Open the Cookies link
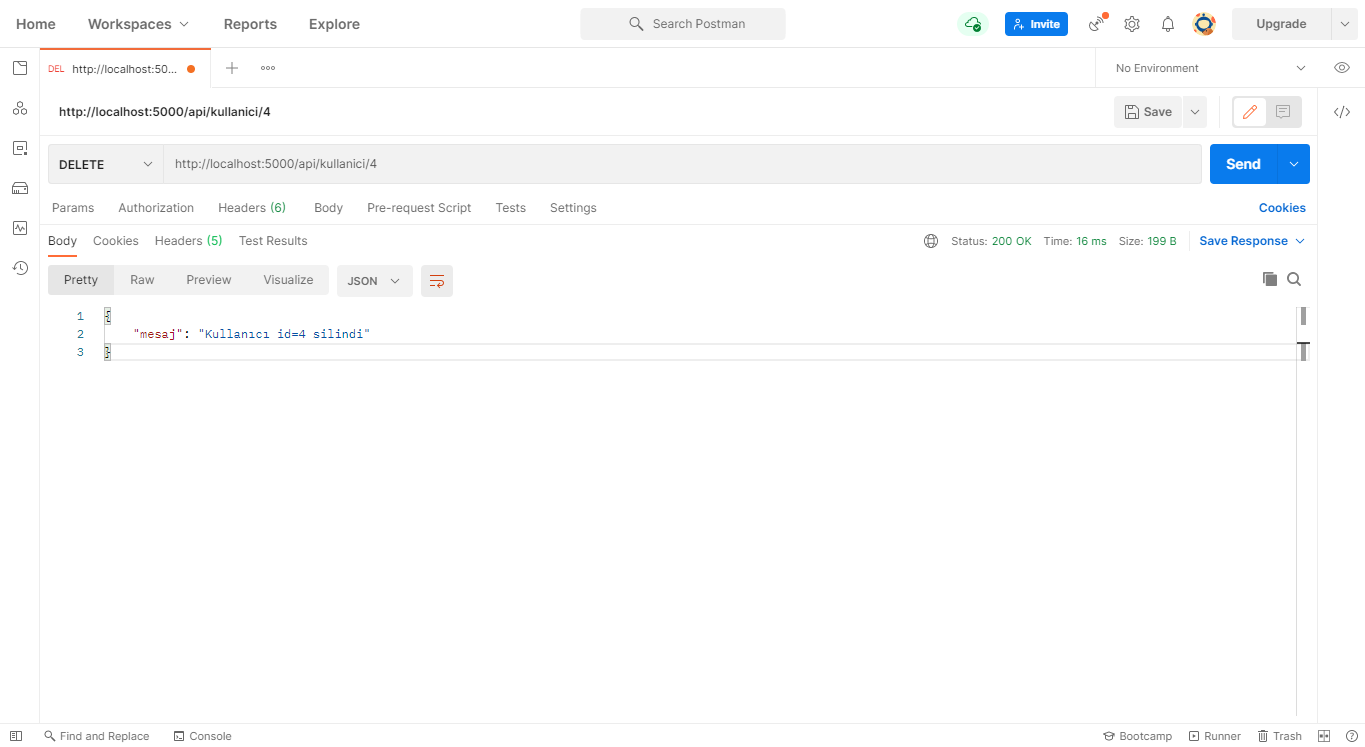The image size is (1365, 747). pos(1282,208)
